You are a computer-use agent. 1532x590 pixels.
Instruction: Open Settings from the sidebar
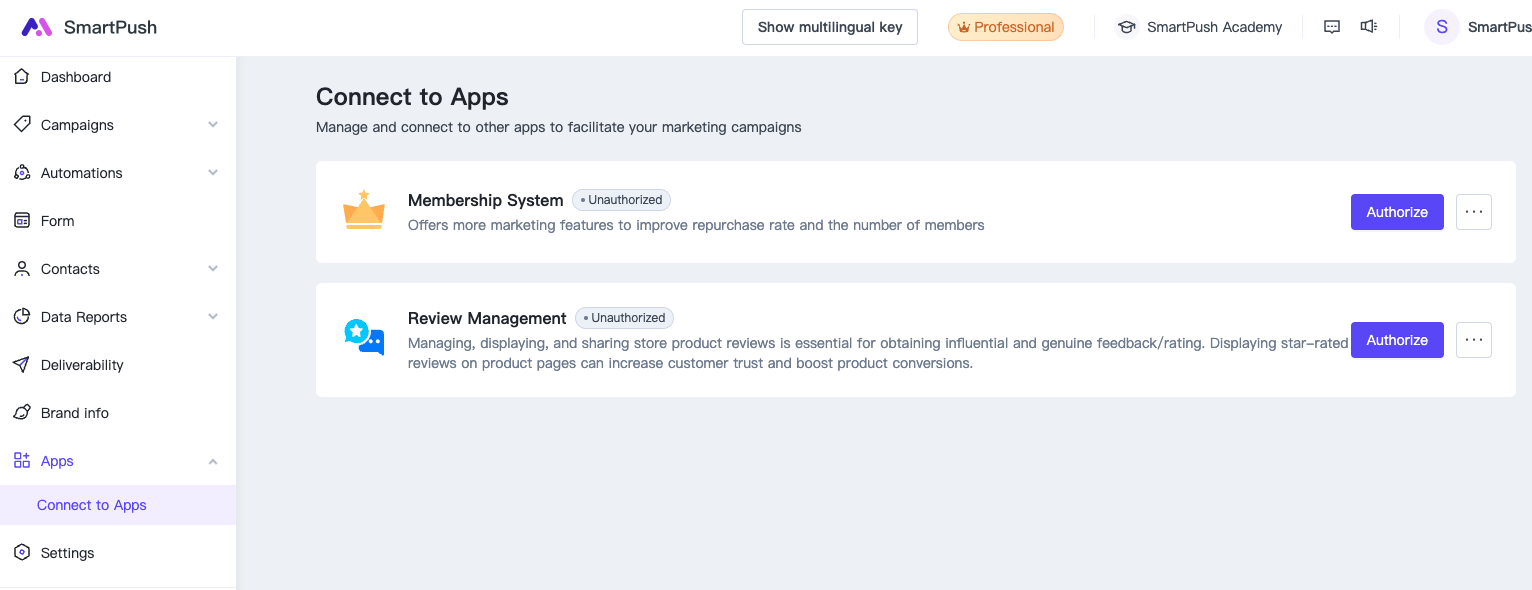(x=67, y=553)
